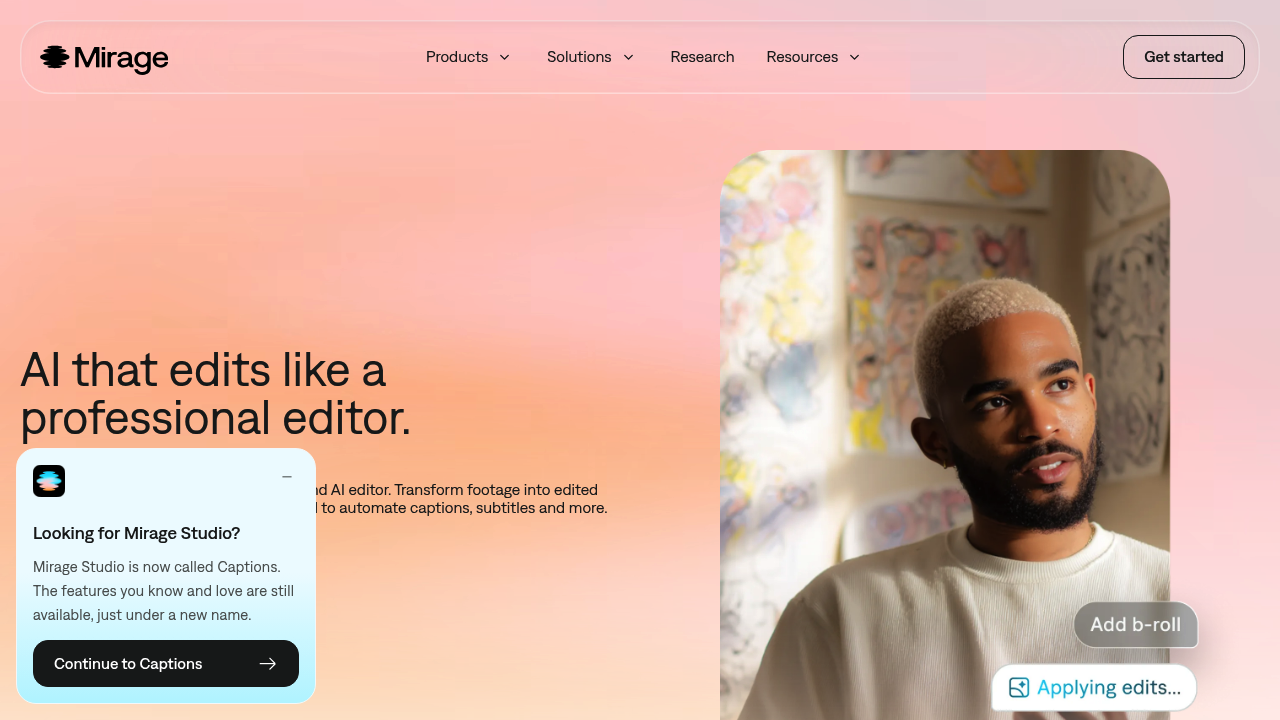Expand the Resources chevron

(x=855, y=57)
